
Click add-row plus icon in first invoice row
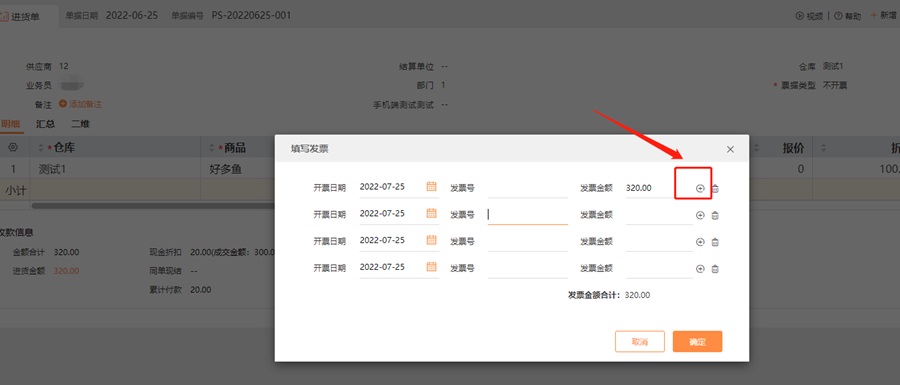[x=700, y=188]
